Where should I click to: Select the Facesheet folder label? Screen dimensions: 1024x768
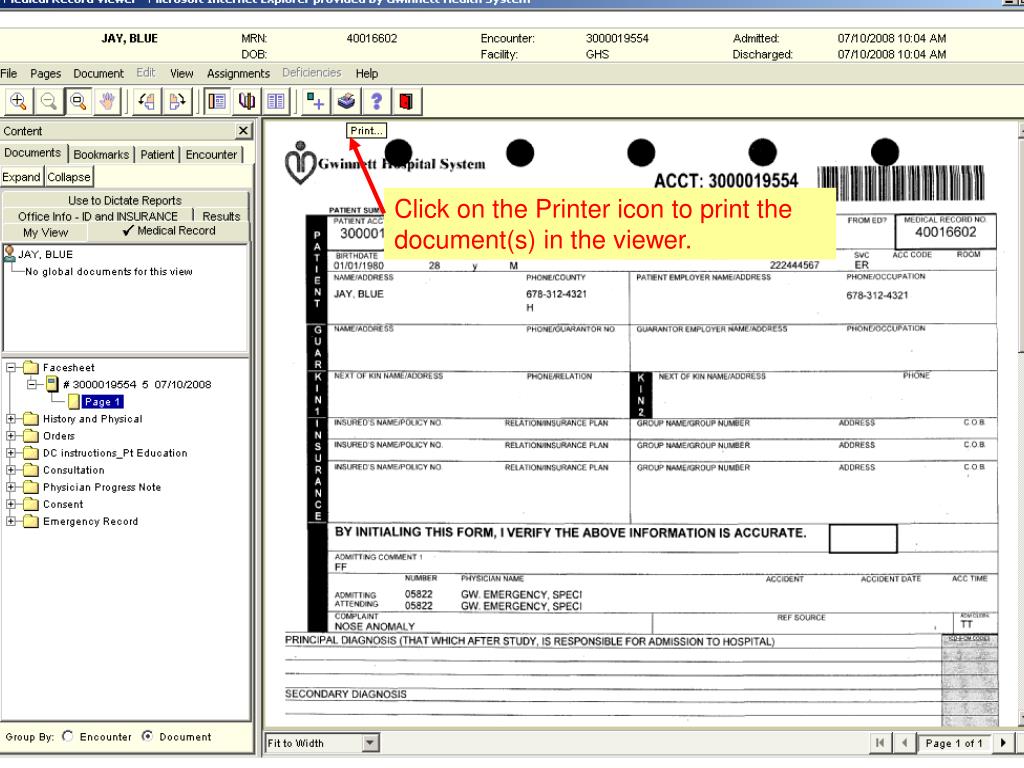69,368
